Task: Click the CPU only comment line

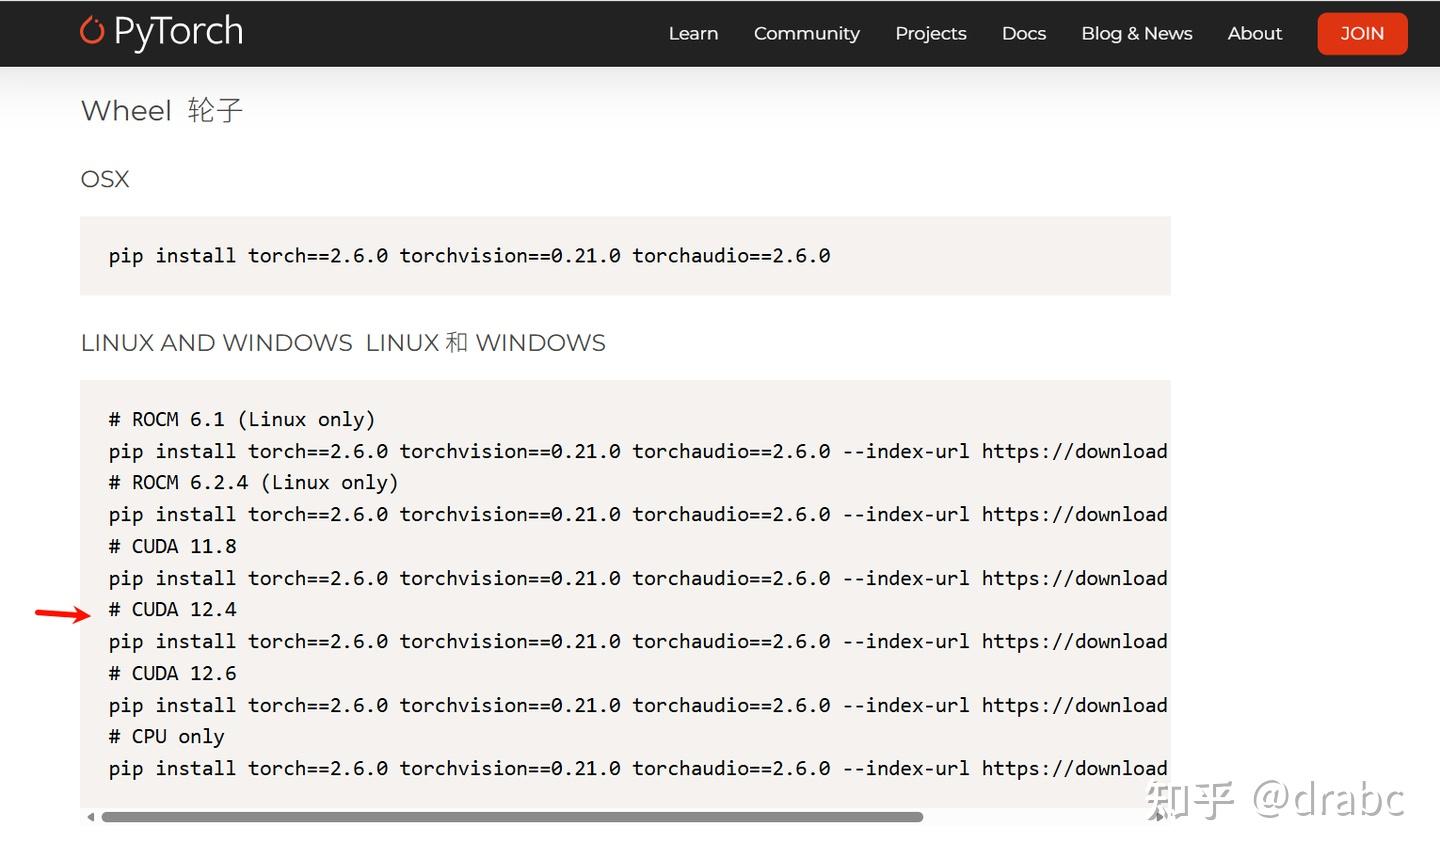Action: tap(167, 736)
